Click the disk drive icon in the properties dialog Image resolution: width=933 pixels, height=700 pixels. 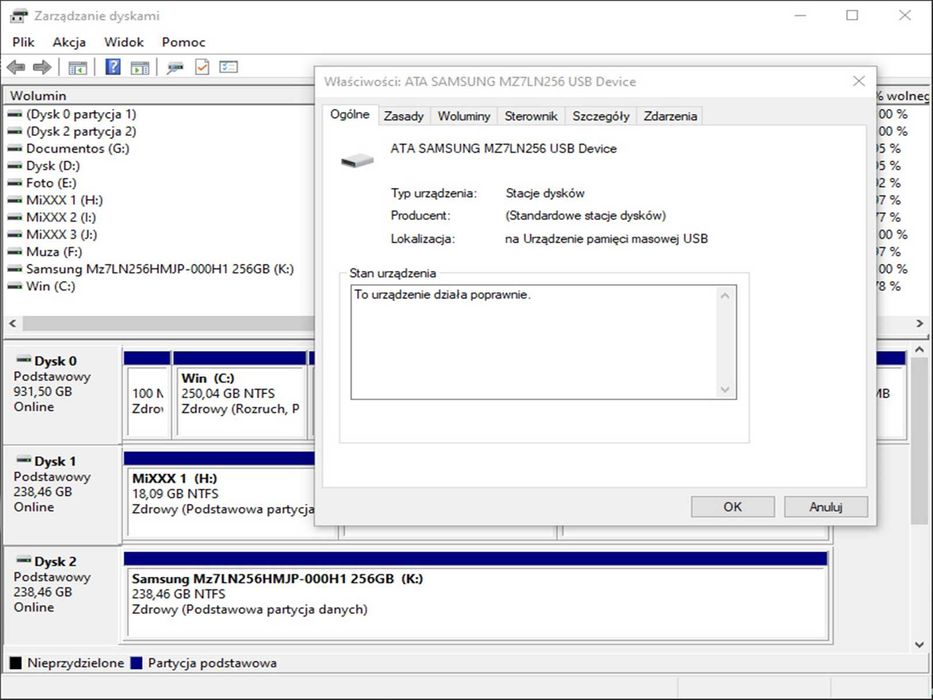point(357,160)
